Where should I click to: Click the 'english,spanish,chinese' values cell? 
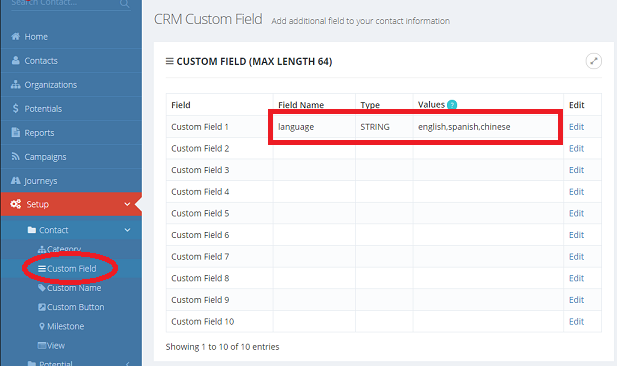(488, 127)
